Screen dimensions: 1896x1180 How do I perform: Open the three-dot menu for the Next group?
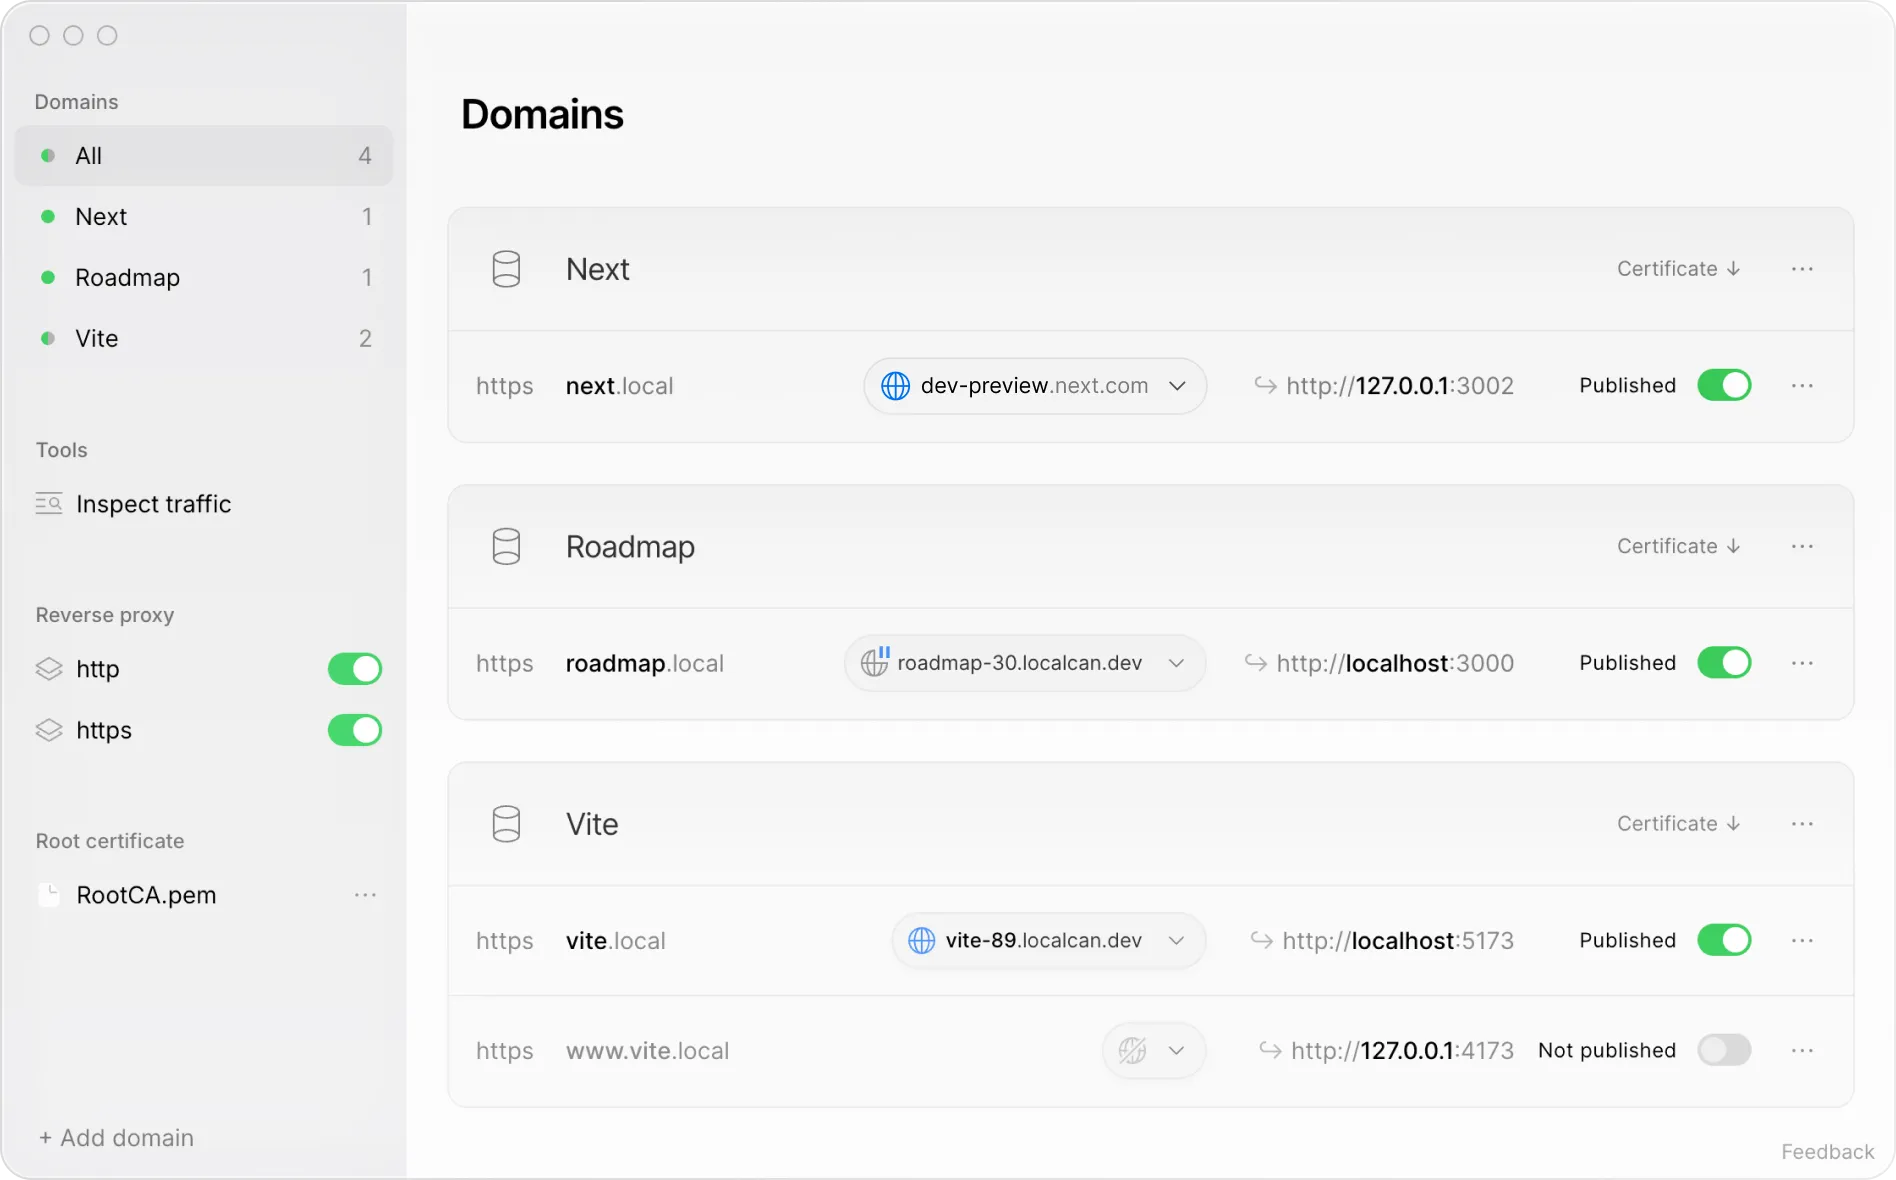1802,269
